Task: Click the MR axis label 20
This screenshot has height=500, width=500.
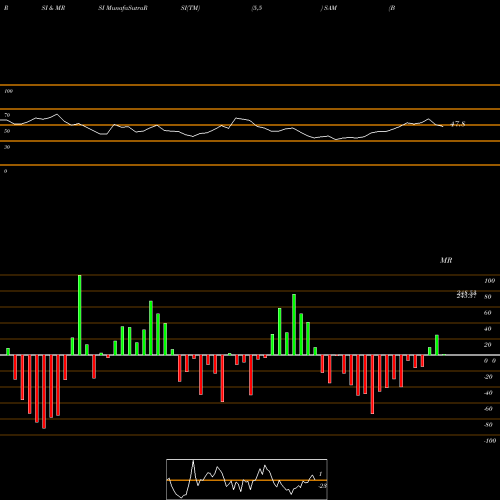Action: [x=488, y=345]
